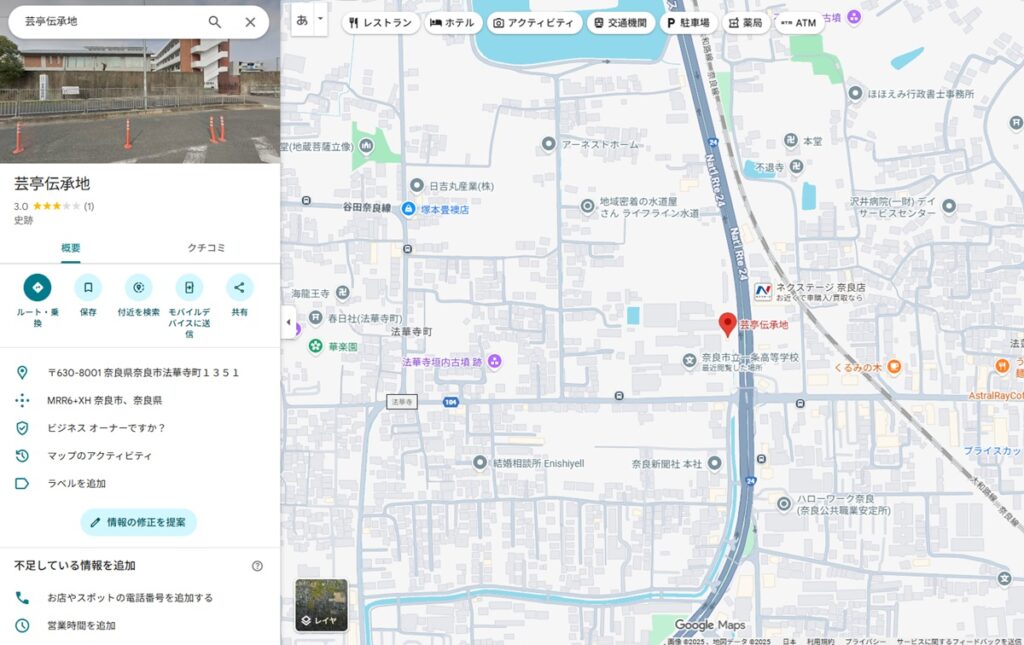1024x645 pixels.
Task: Filter map by レストラン chip
Action: [x=380, y=23]
